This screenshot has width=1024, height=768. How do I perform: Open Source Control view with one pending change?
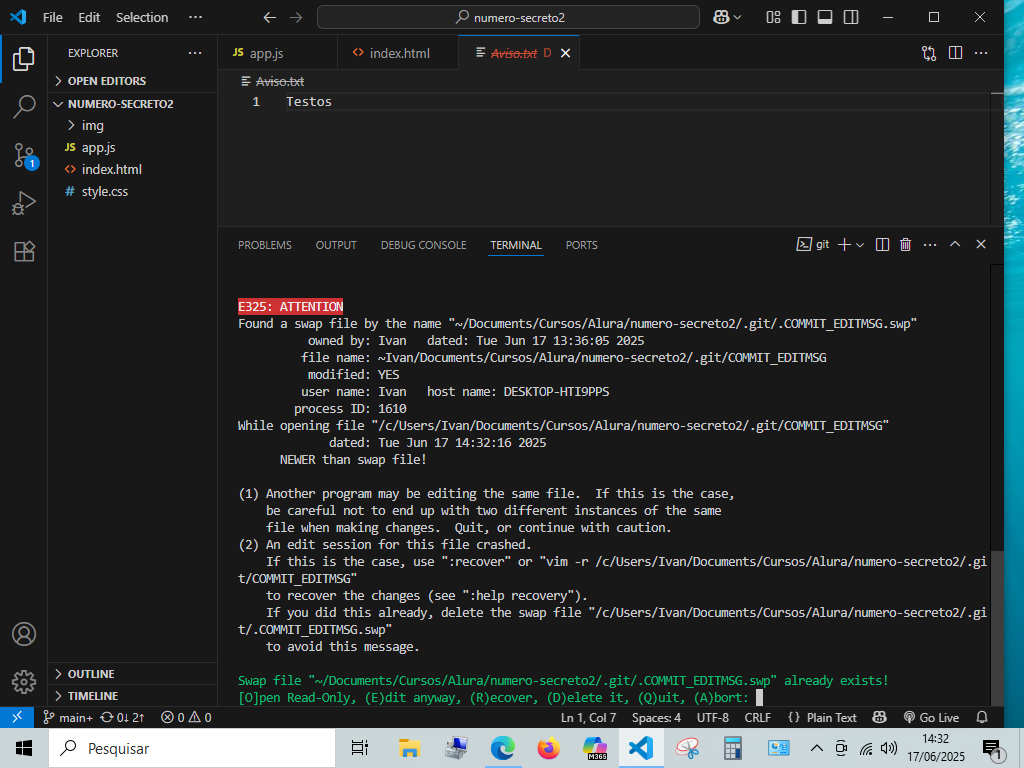24,155
